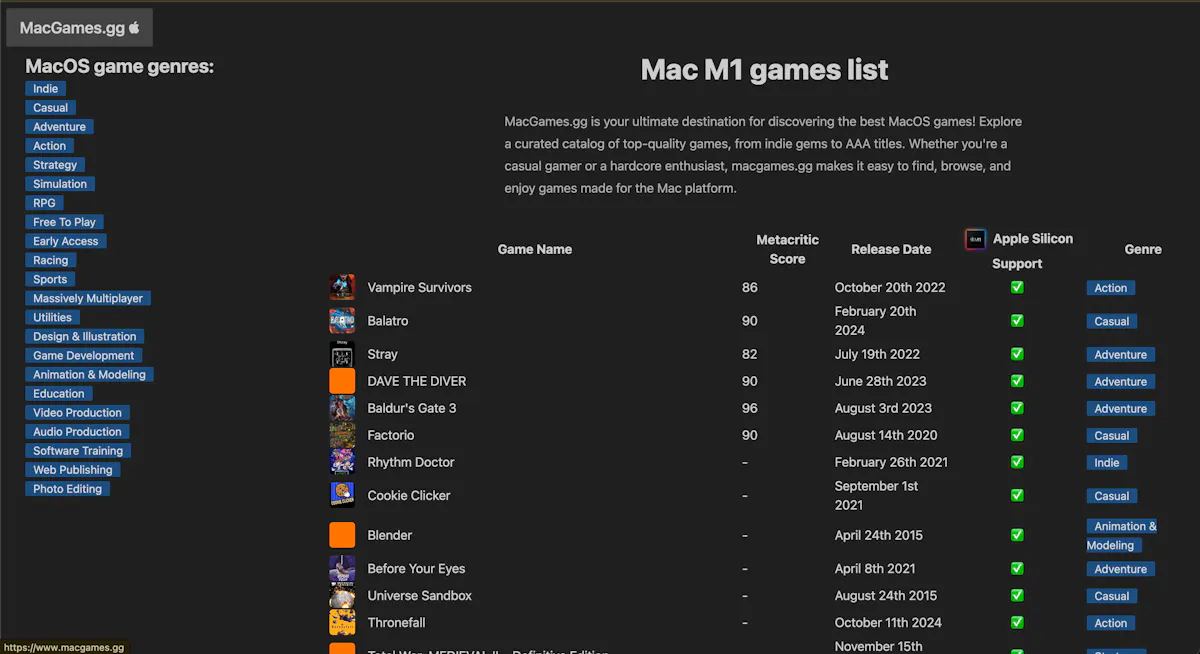Select Action genre in sidebar
The image size is (1200, 654).
click(x=50, y=146)
